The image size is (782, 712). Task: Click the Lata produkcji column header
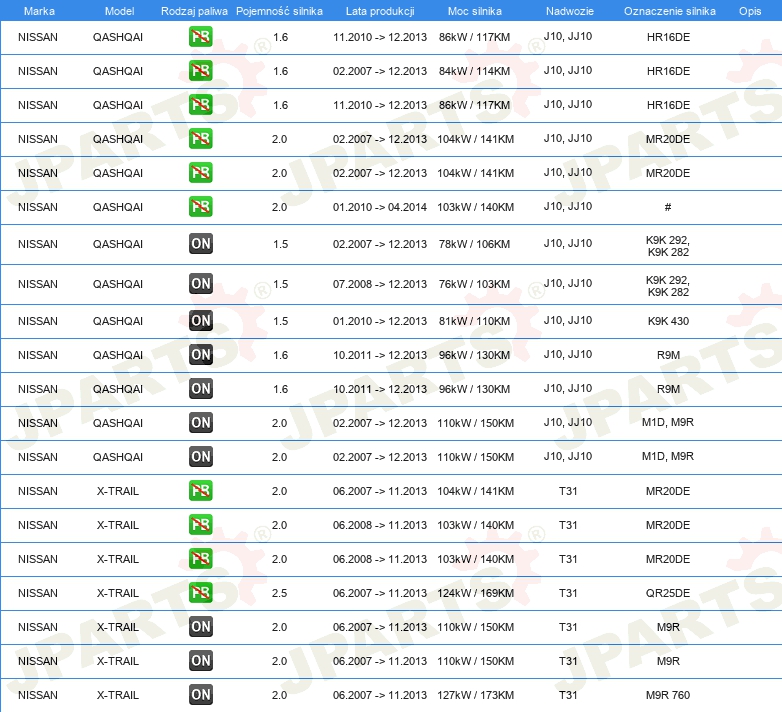click(380, 11)
